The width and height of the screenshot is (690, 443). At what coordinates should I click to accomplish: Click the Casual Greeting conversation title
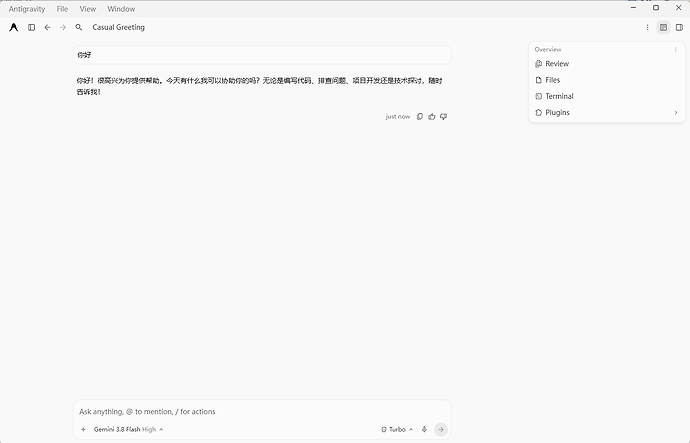click(x=118, y=27)
